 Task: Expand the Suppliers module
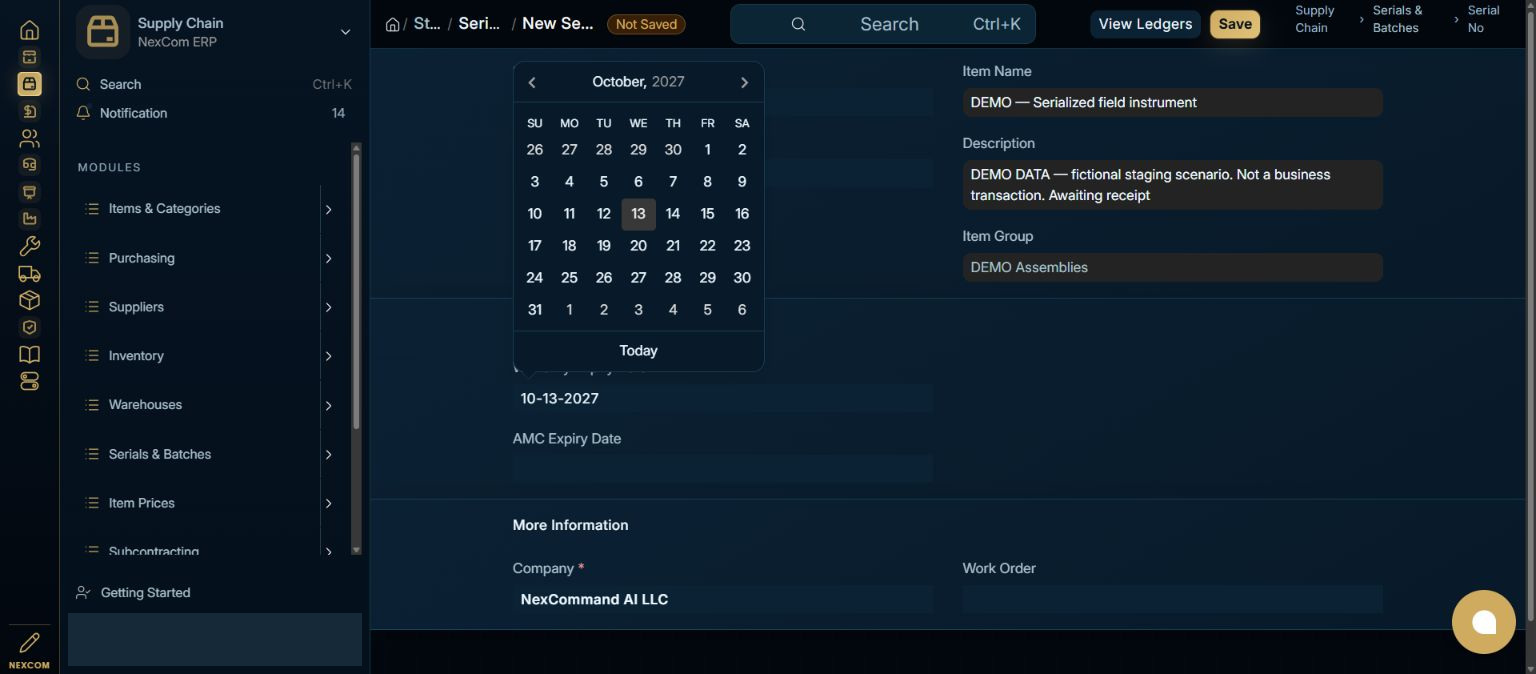pyautogui.click(x=328, y=307)
